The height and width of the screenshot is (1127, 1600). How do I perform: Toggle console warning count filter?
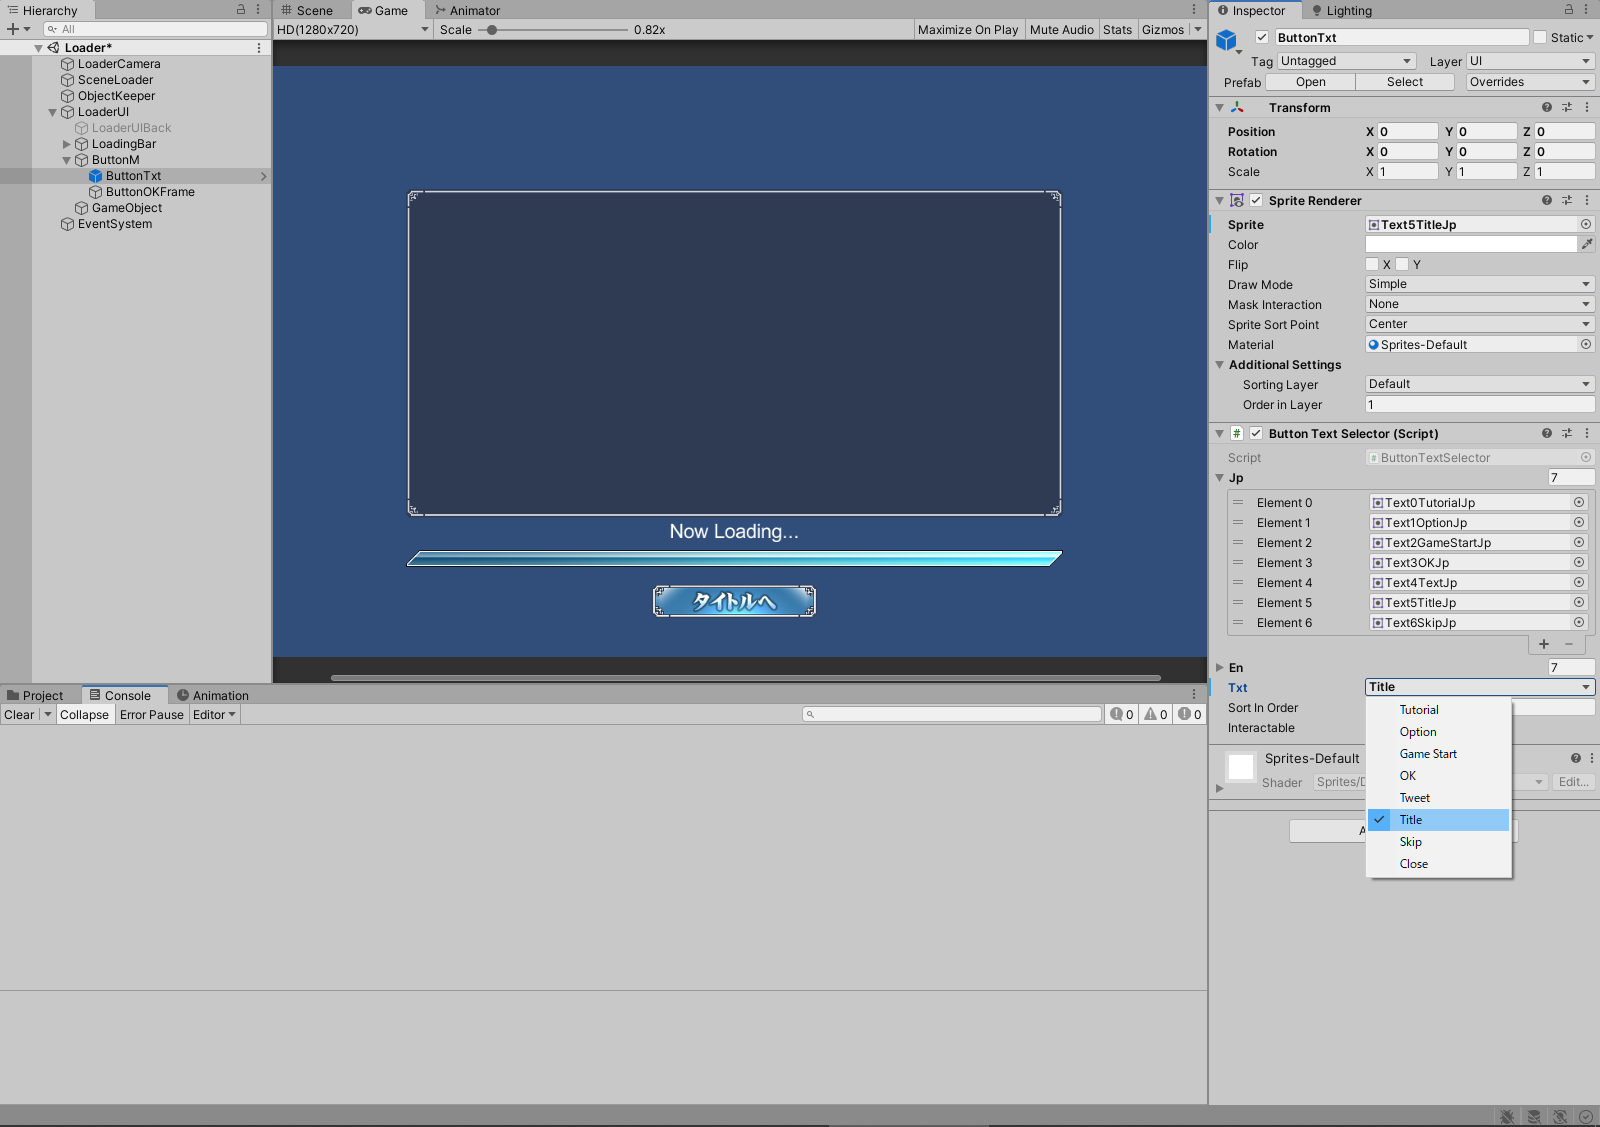point(1156,714)
